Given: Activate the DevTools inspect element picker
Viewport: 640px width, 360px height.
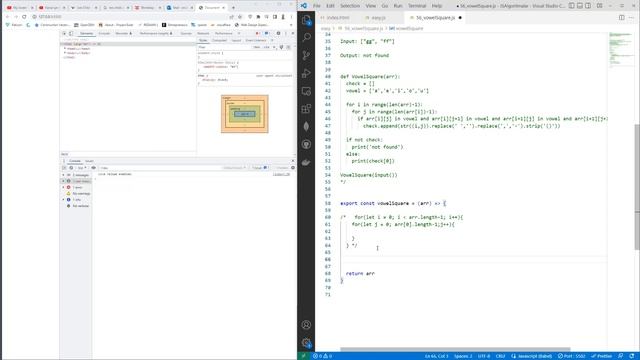Looking at the screenshot, I should point(64,33).
